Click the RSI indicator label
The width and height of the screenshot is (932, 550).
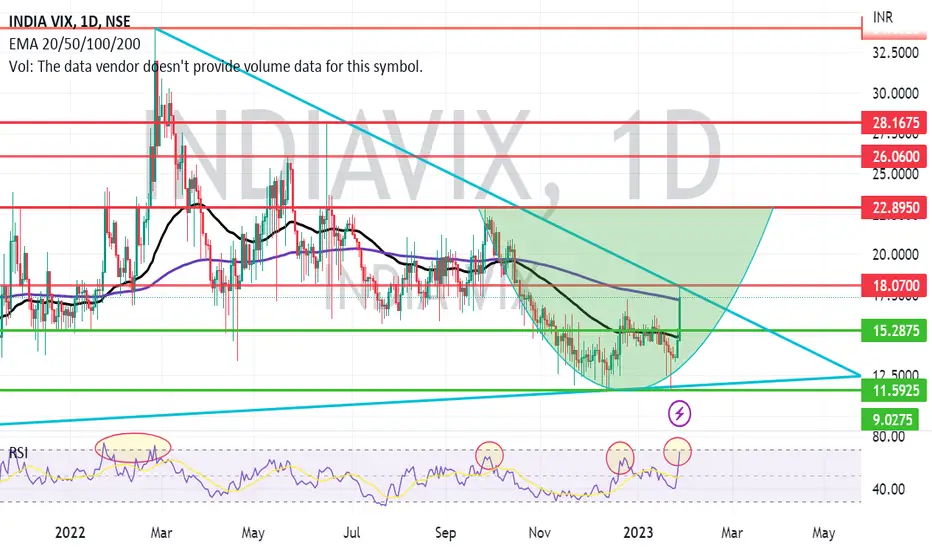tap(18, 453)
